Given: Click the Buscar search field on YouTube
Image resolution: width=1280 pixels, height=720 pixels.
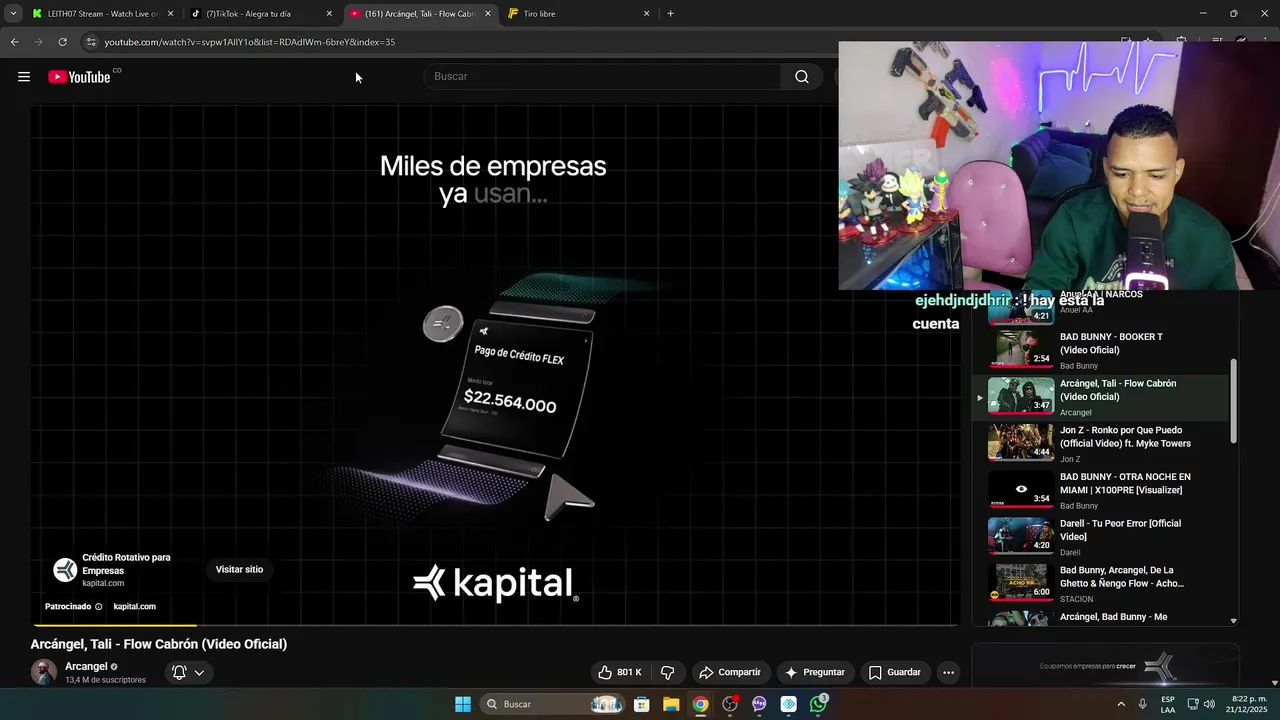Looking at the screenshot, I should [x=603, y=77].
